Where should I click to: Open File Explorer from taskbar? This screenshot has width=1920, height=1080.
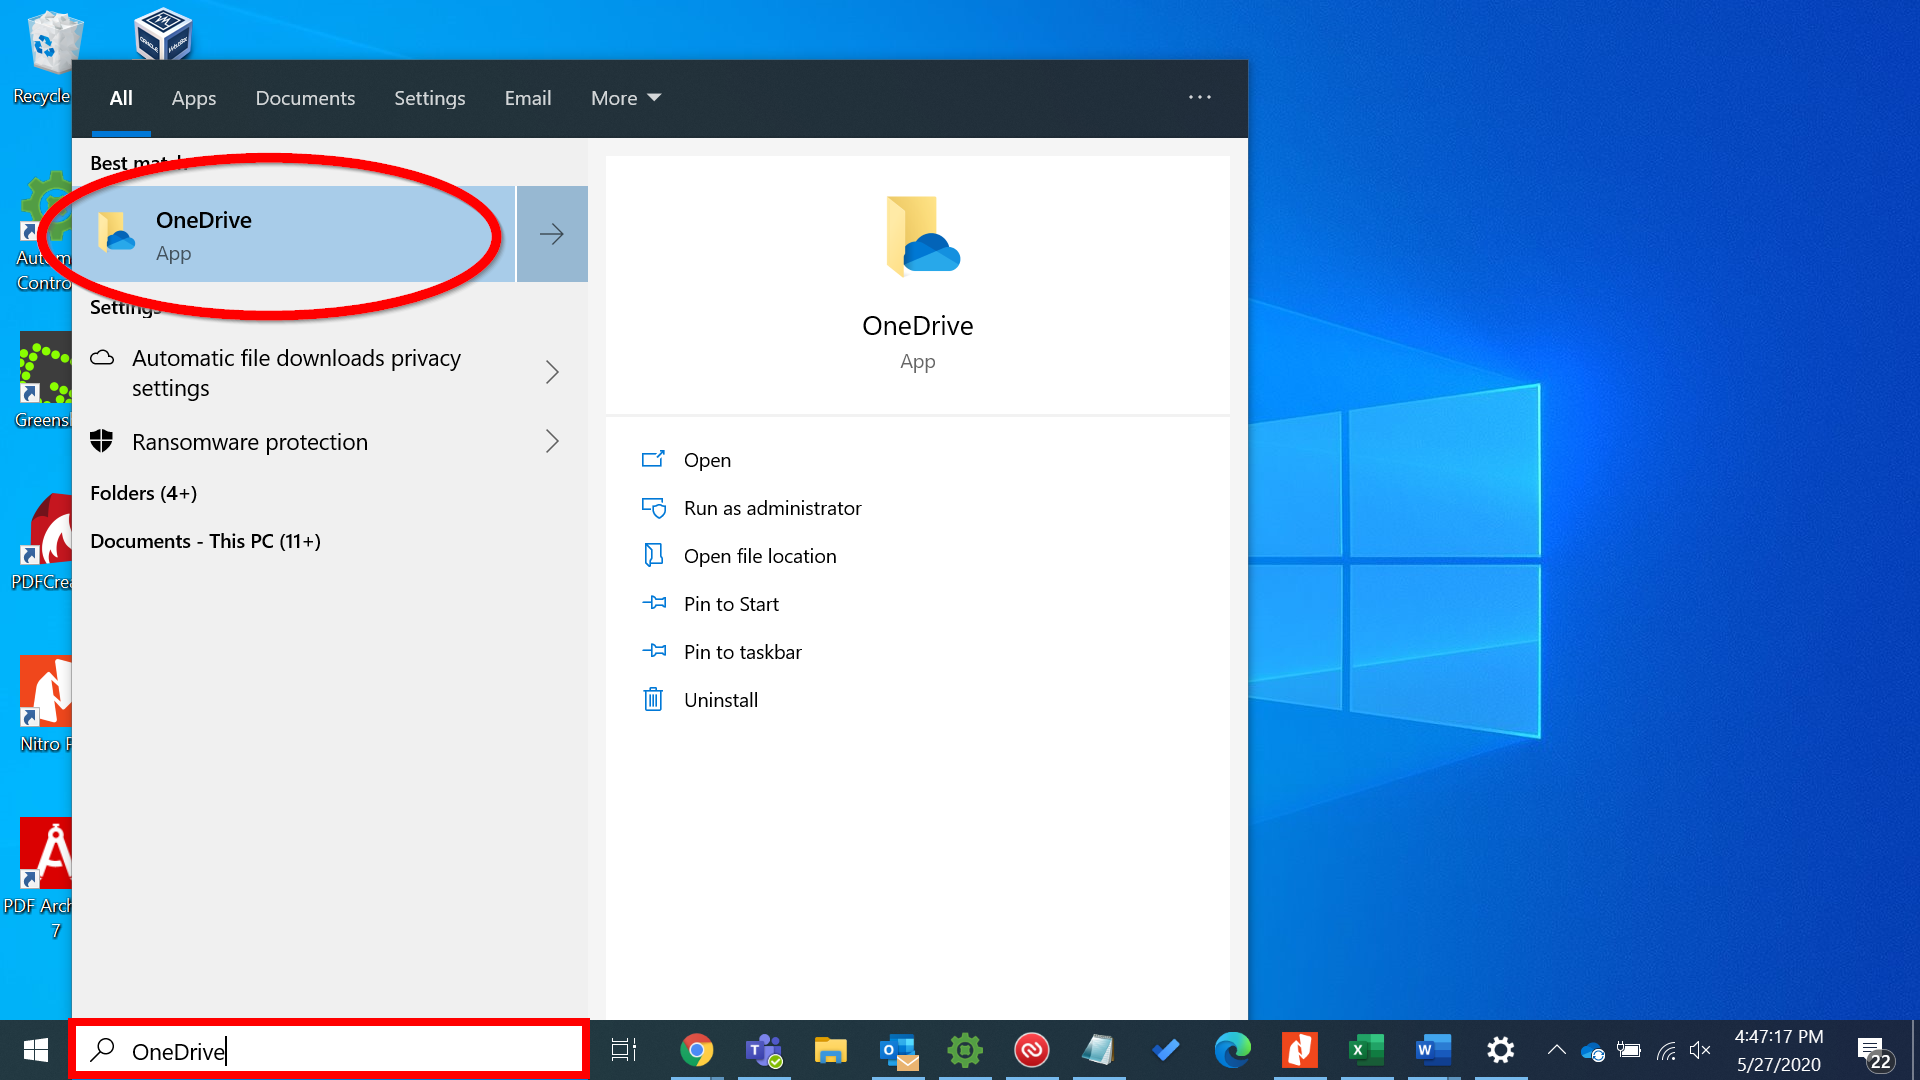point(830,1050)
